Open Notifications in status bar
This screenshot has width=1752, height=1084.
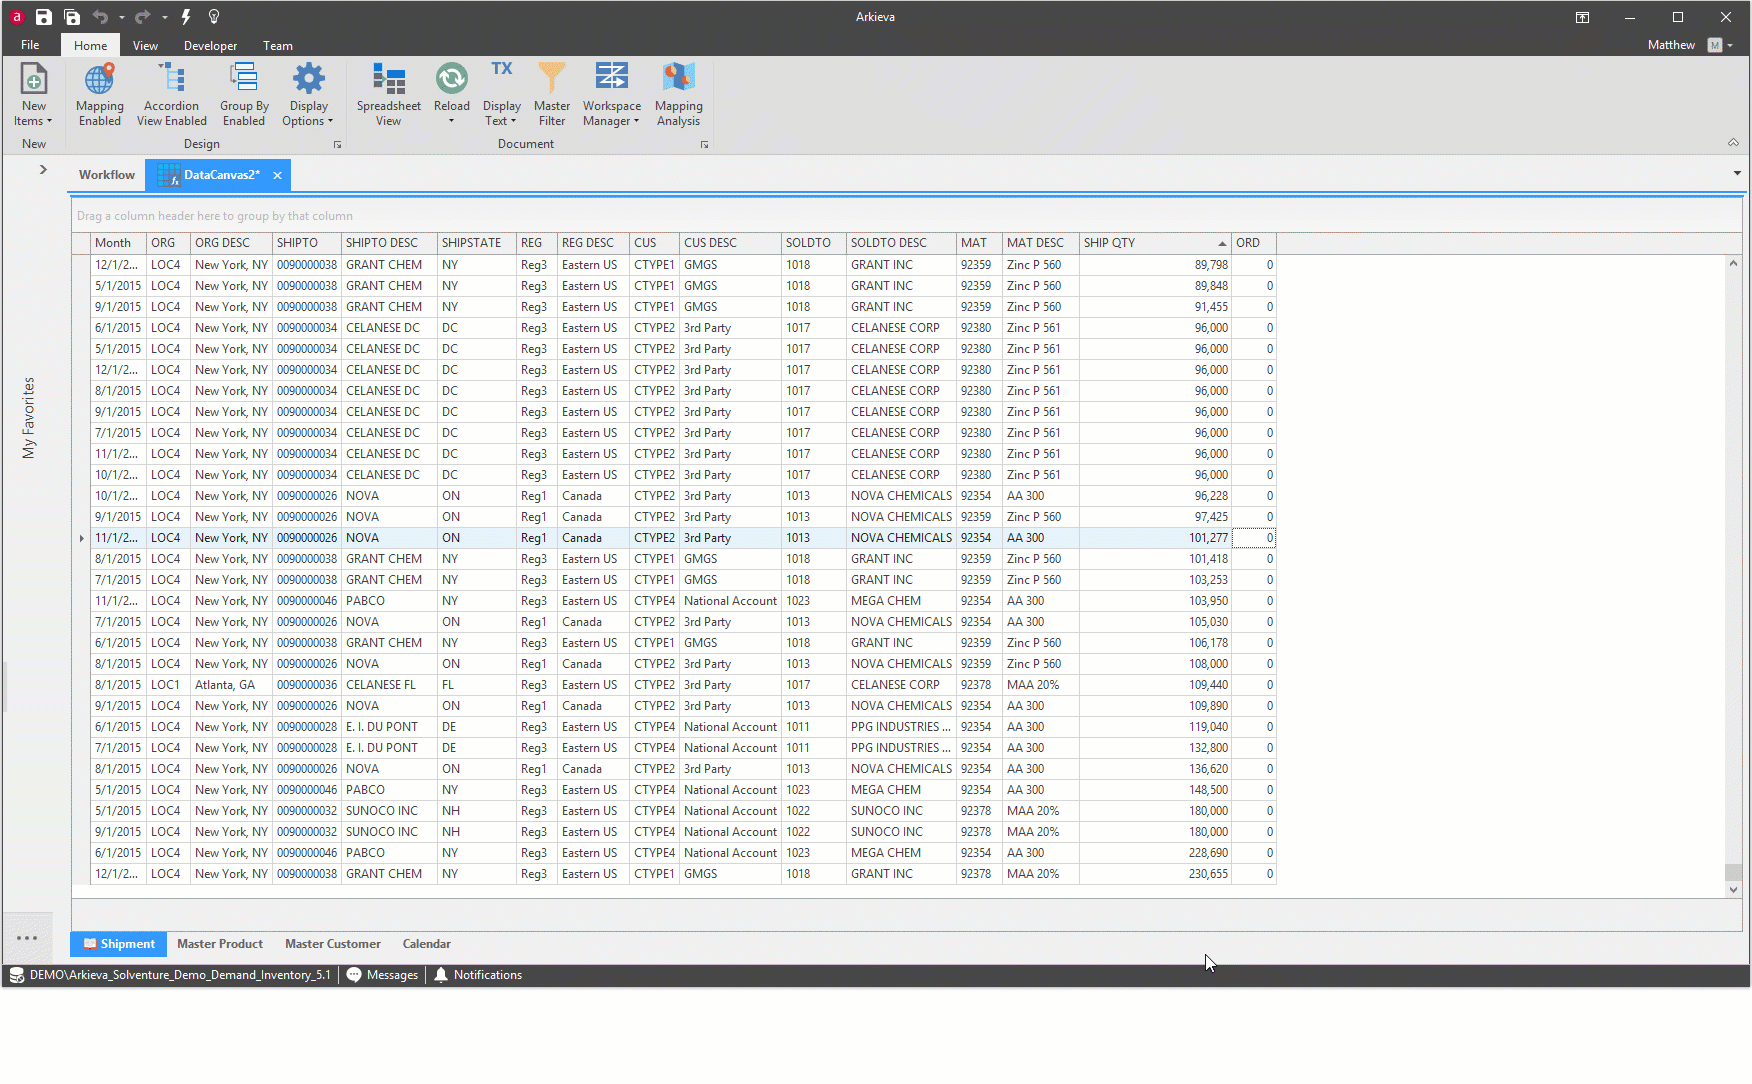click(x=478, y=975)
